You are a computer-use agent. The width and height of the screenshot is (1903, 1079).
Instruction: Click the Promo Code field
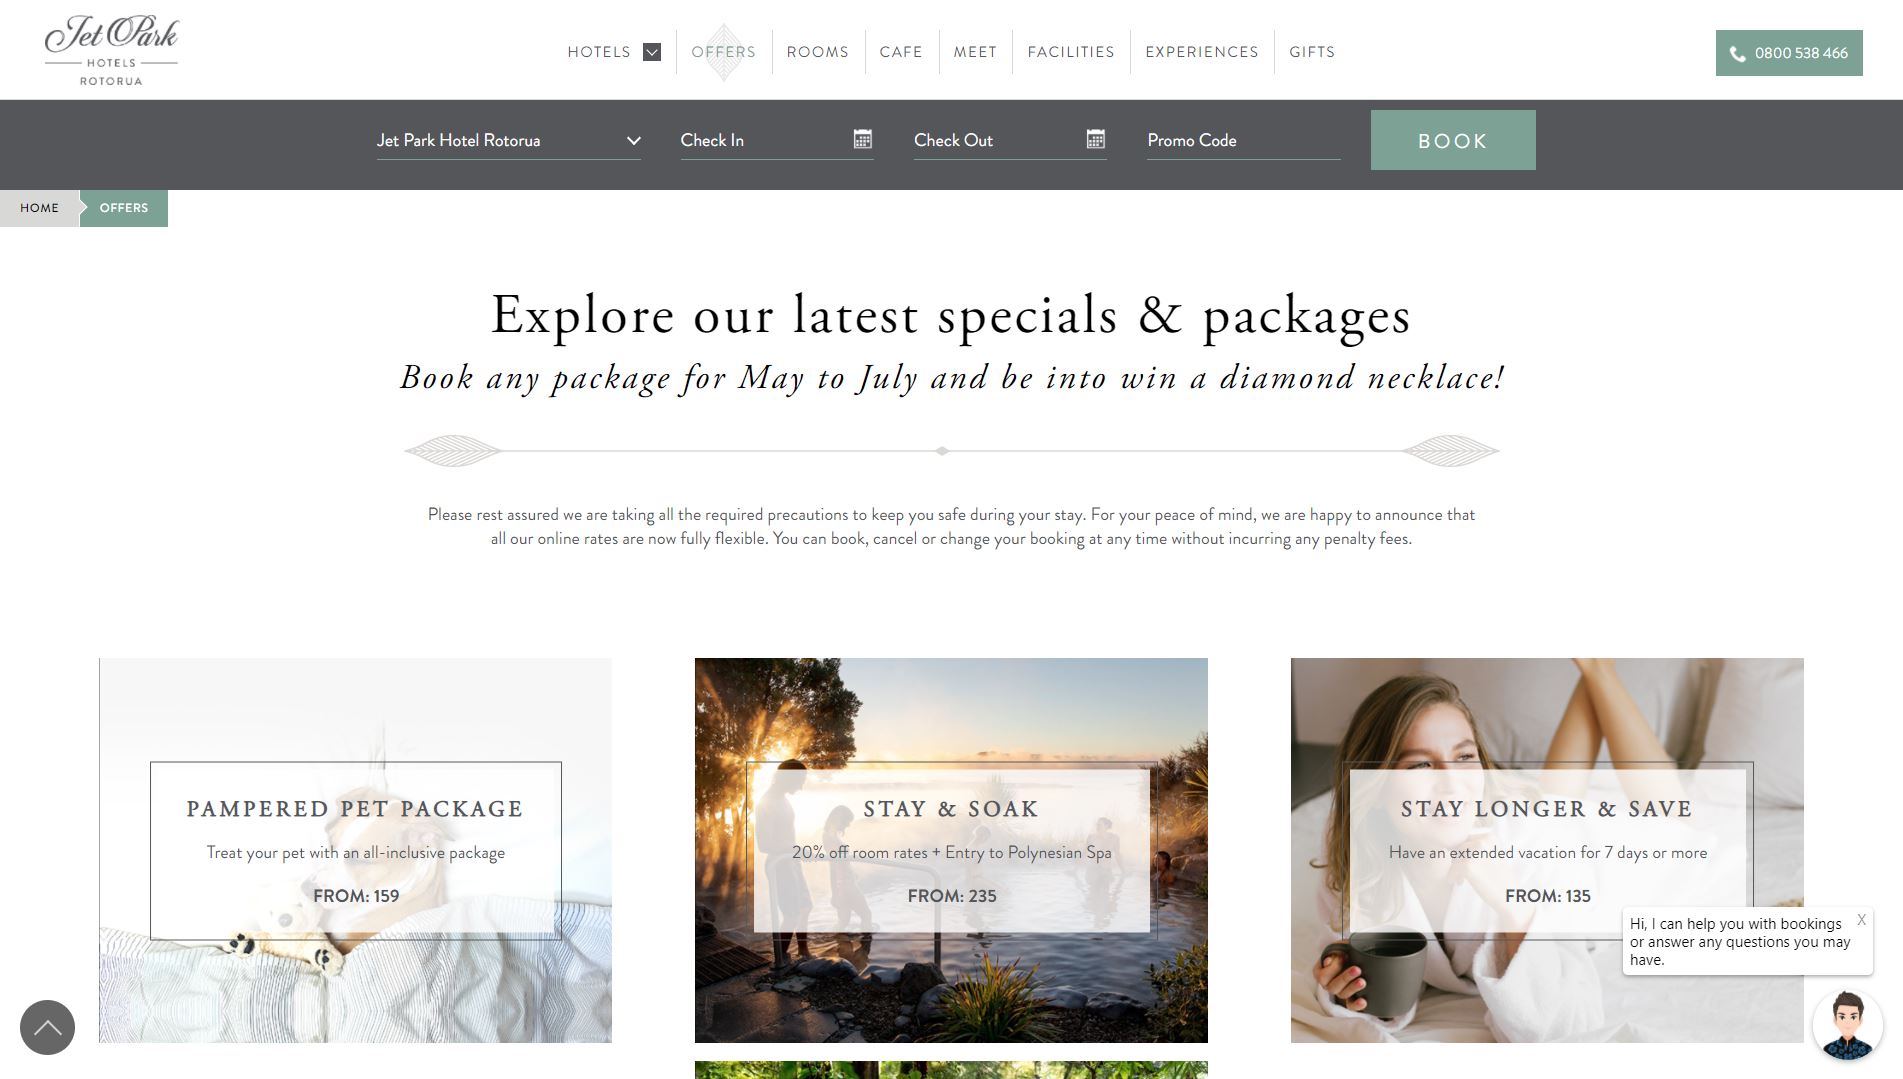click(1244, 140)
